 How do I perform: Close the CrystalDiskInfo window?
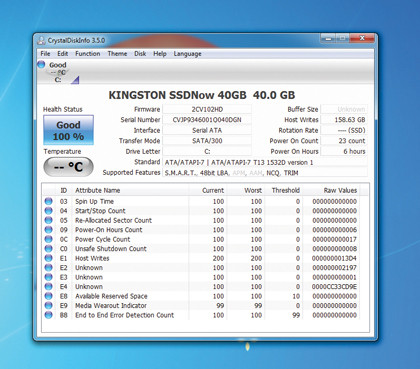pyautogui.click(x=362, y=38)
